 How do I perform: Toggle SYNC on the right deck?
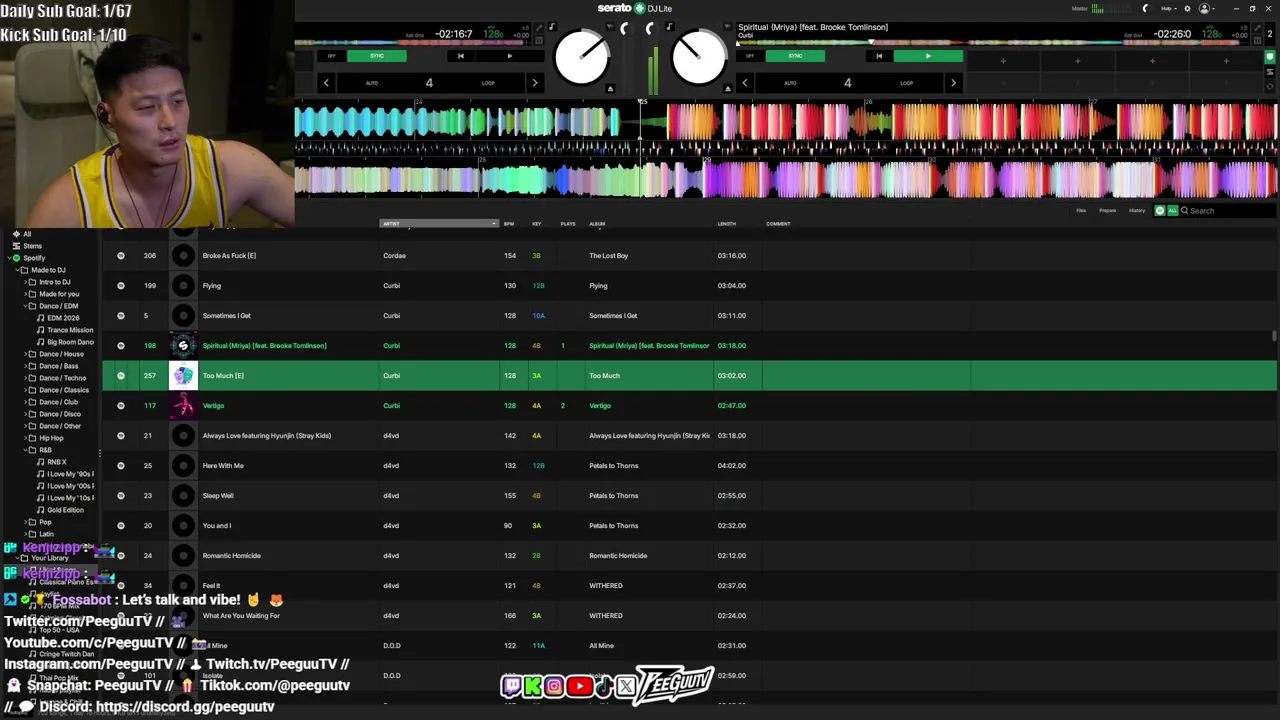[795, 56]
